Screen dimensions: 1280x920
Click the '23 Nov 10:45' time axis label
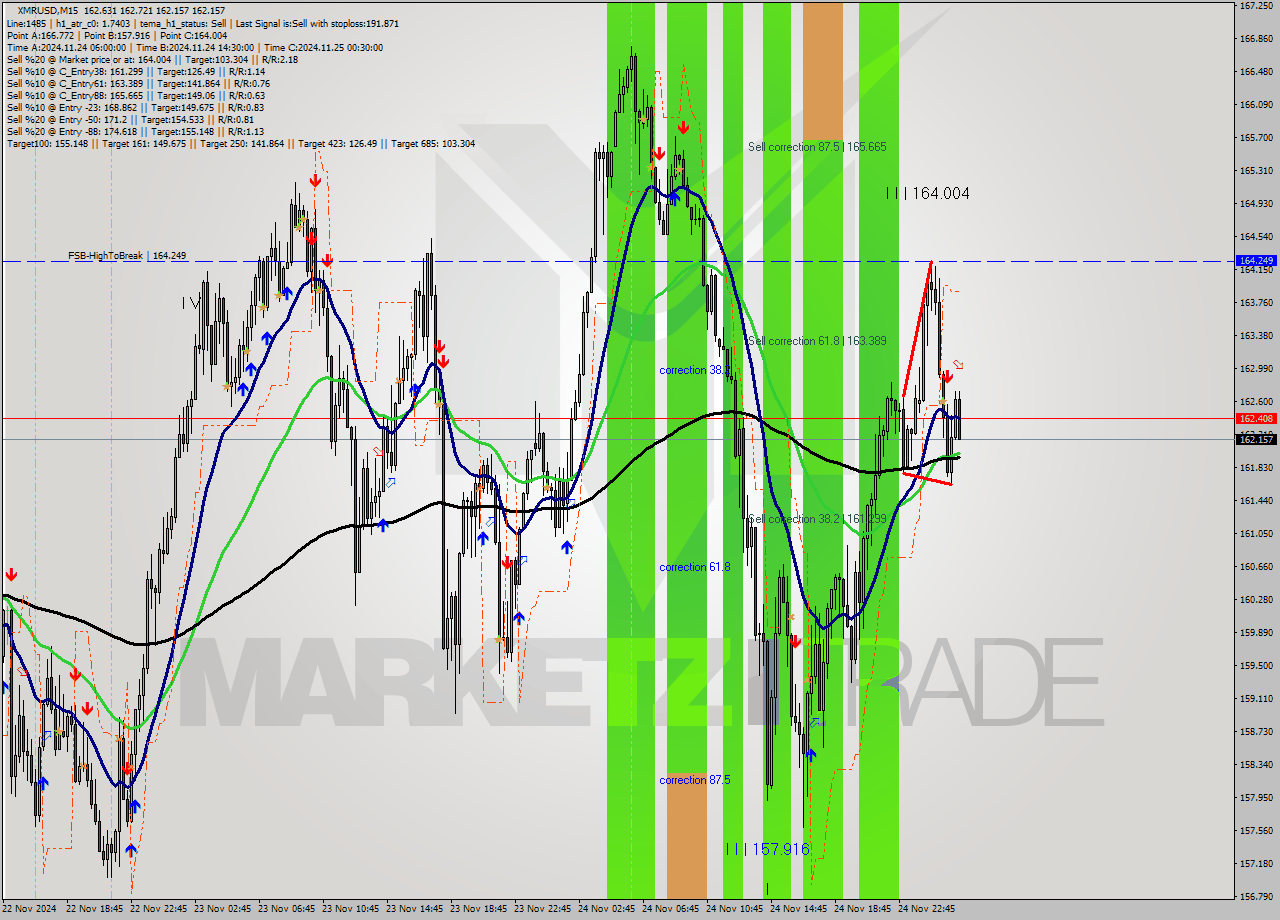[x=350, y=910]
